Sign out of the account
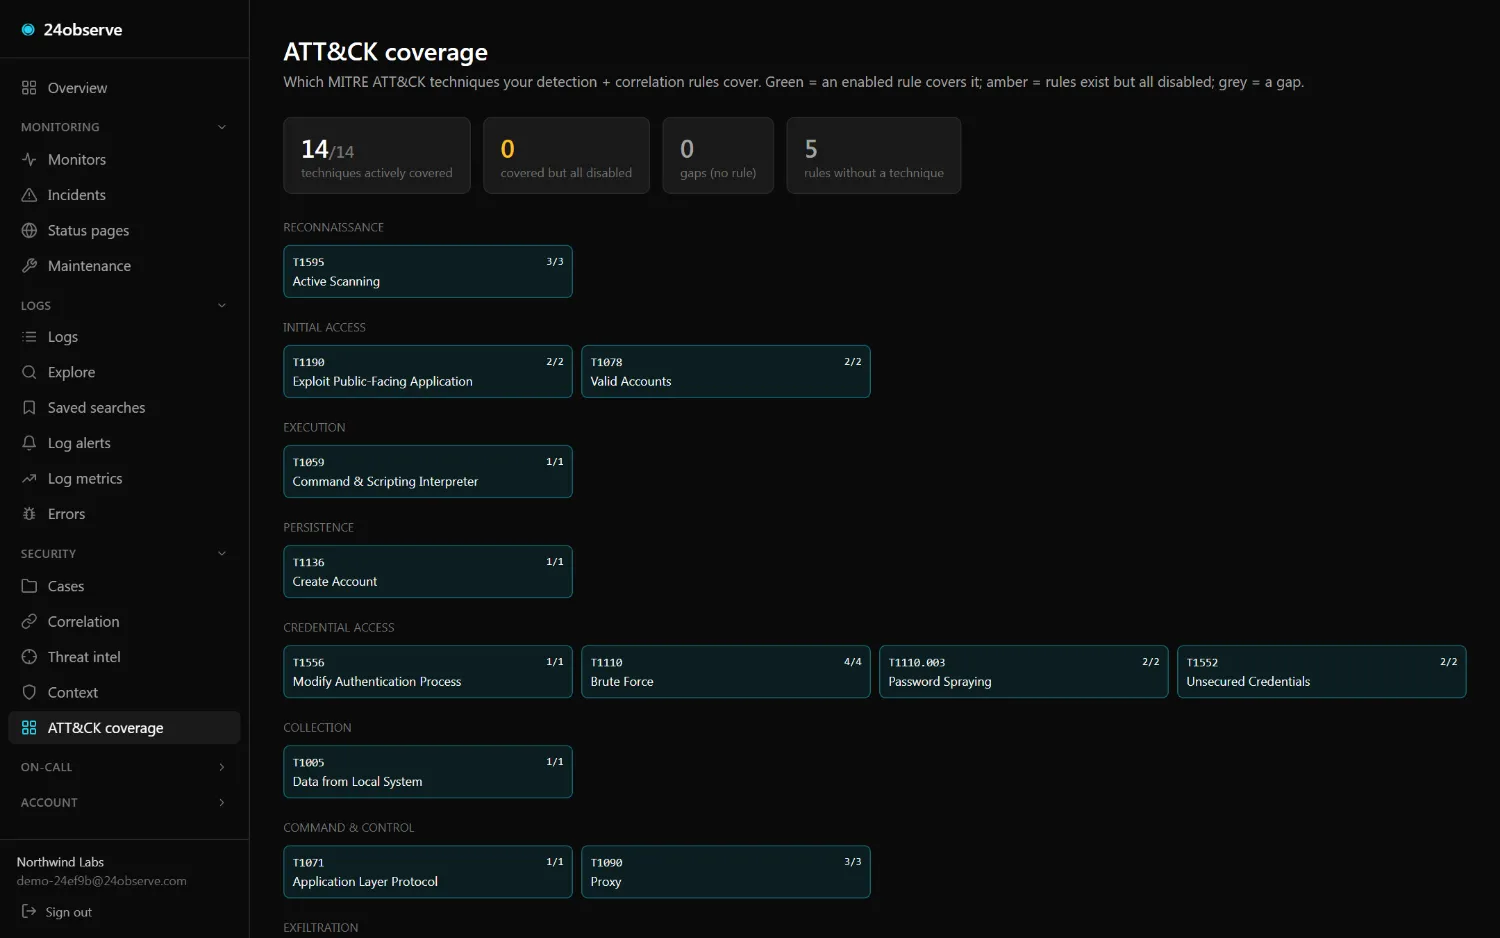Image resolution: width=1500 pixels, height=938 pixels. 57,912
